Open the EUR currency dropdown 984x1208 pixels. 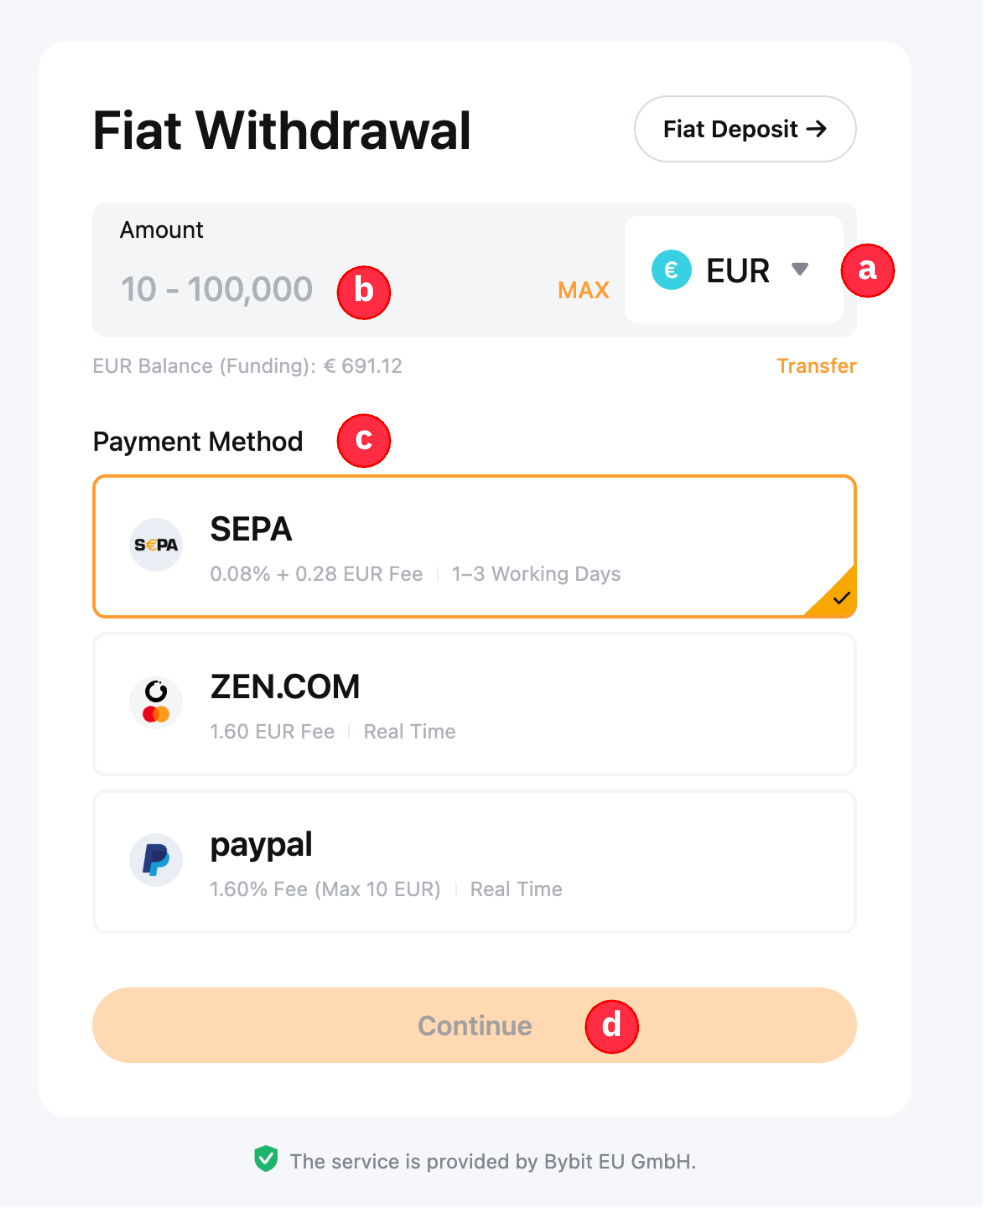tap(733, 270)
